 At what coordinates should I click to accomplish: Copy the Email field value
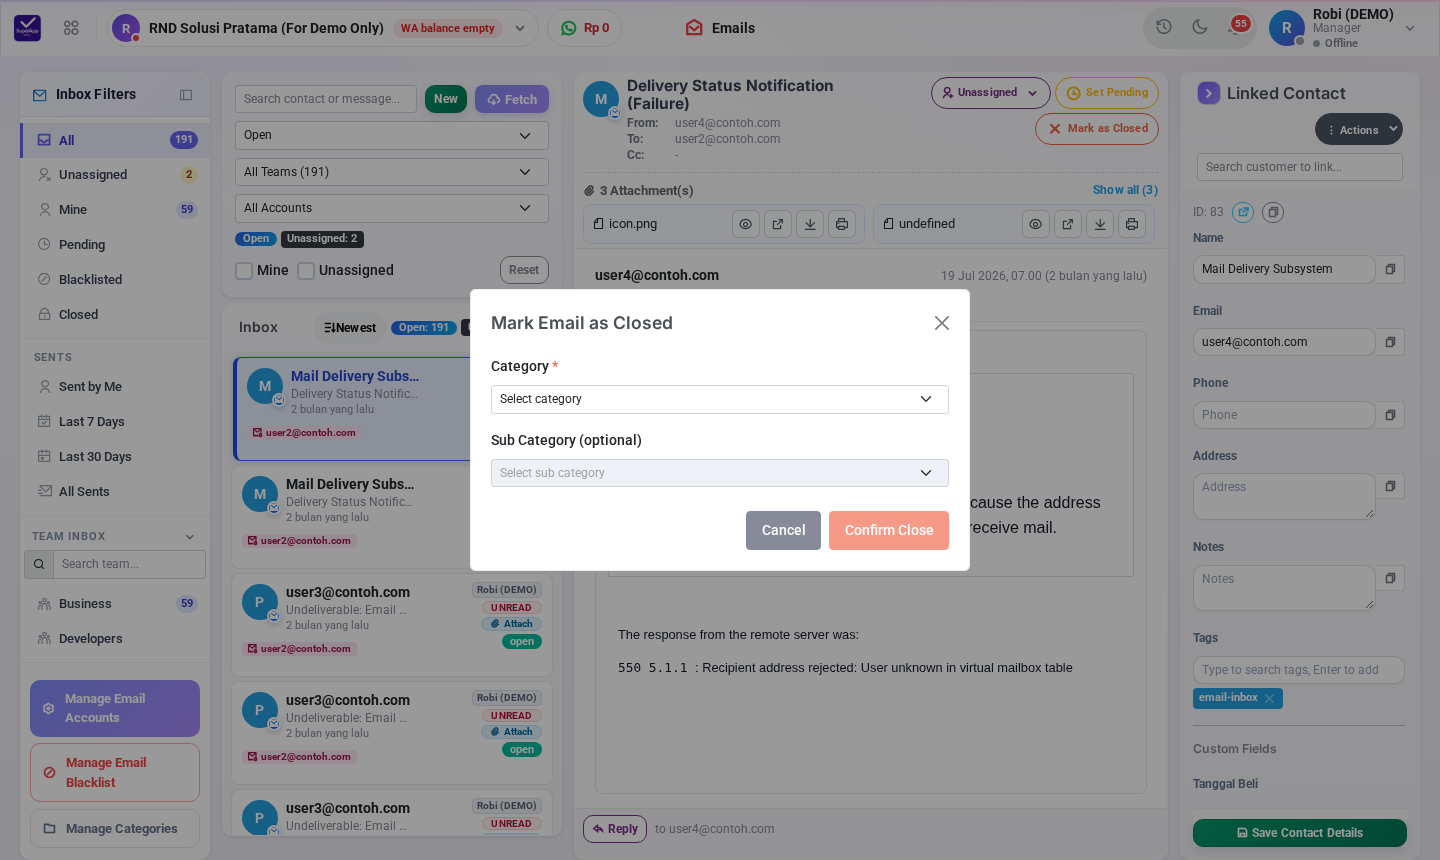click(1390, 342)
